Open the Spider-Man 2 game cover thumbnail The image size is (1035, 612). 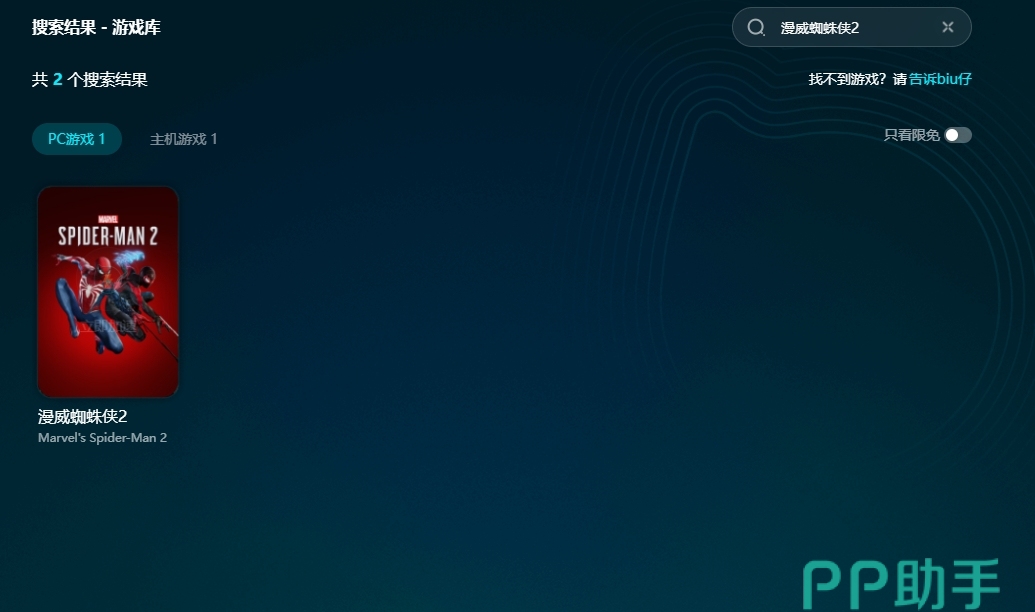(108, 292)
